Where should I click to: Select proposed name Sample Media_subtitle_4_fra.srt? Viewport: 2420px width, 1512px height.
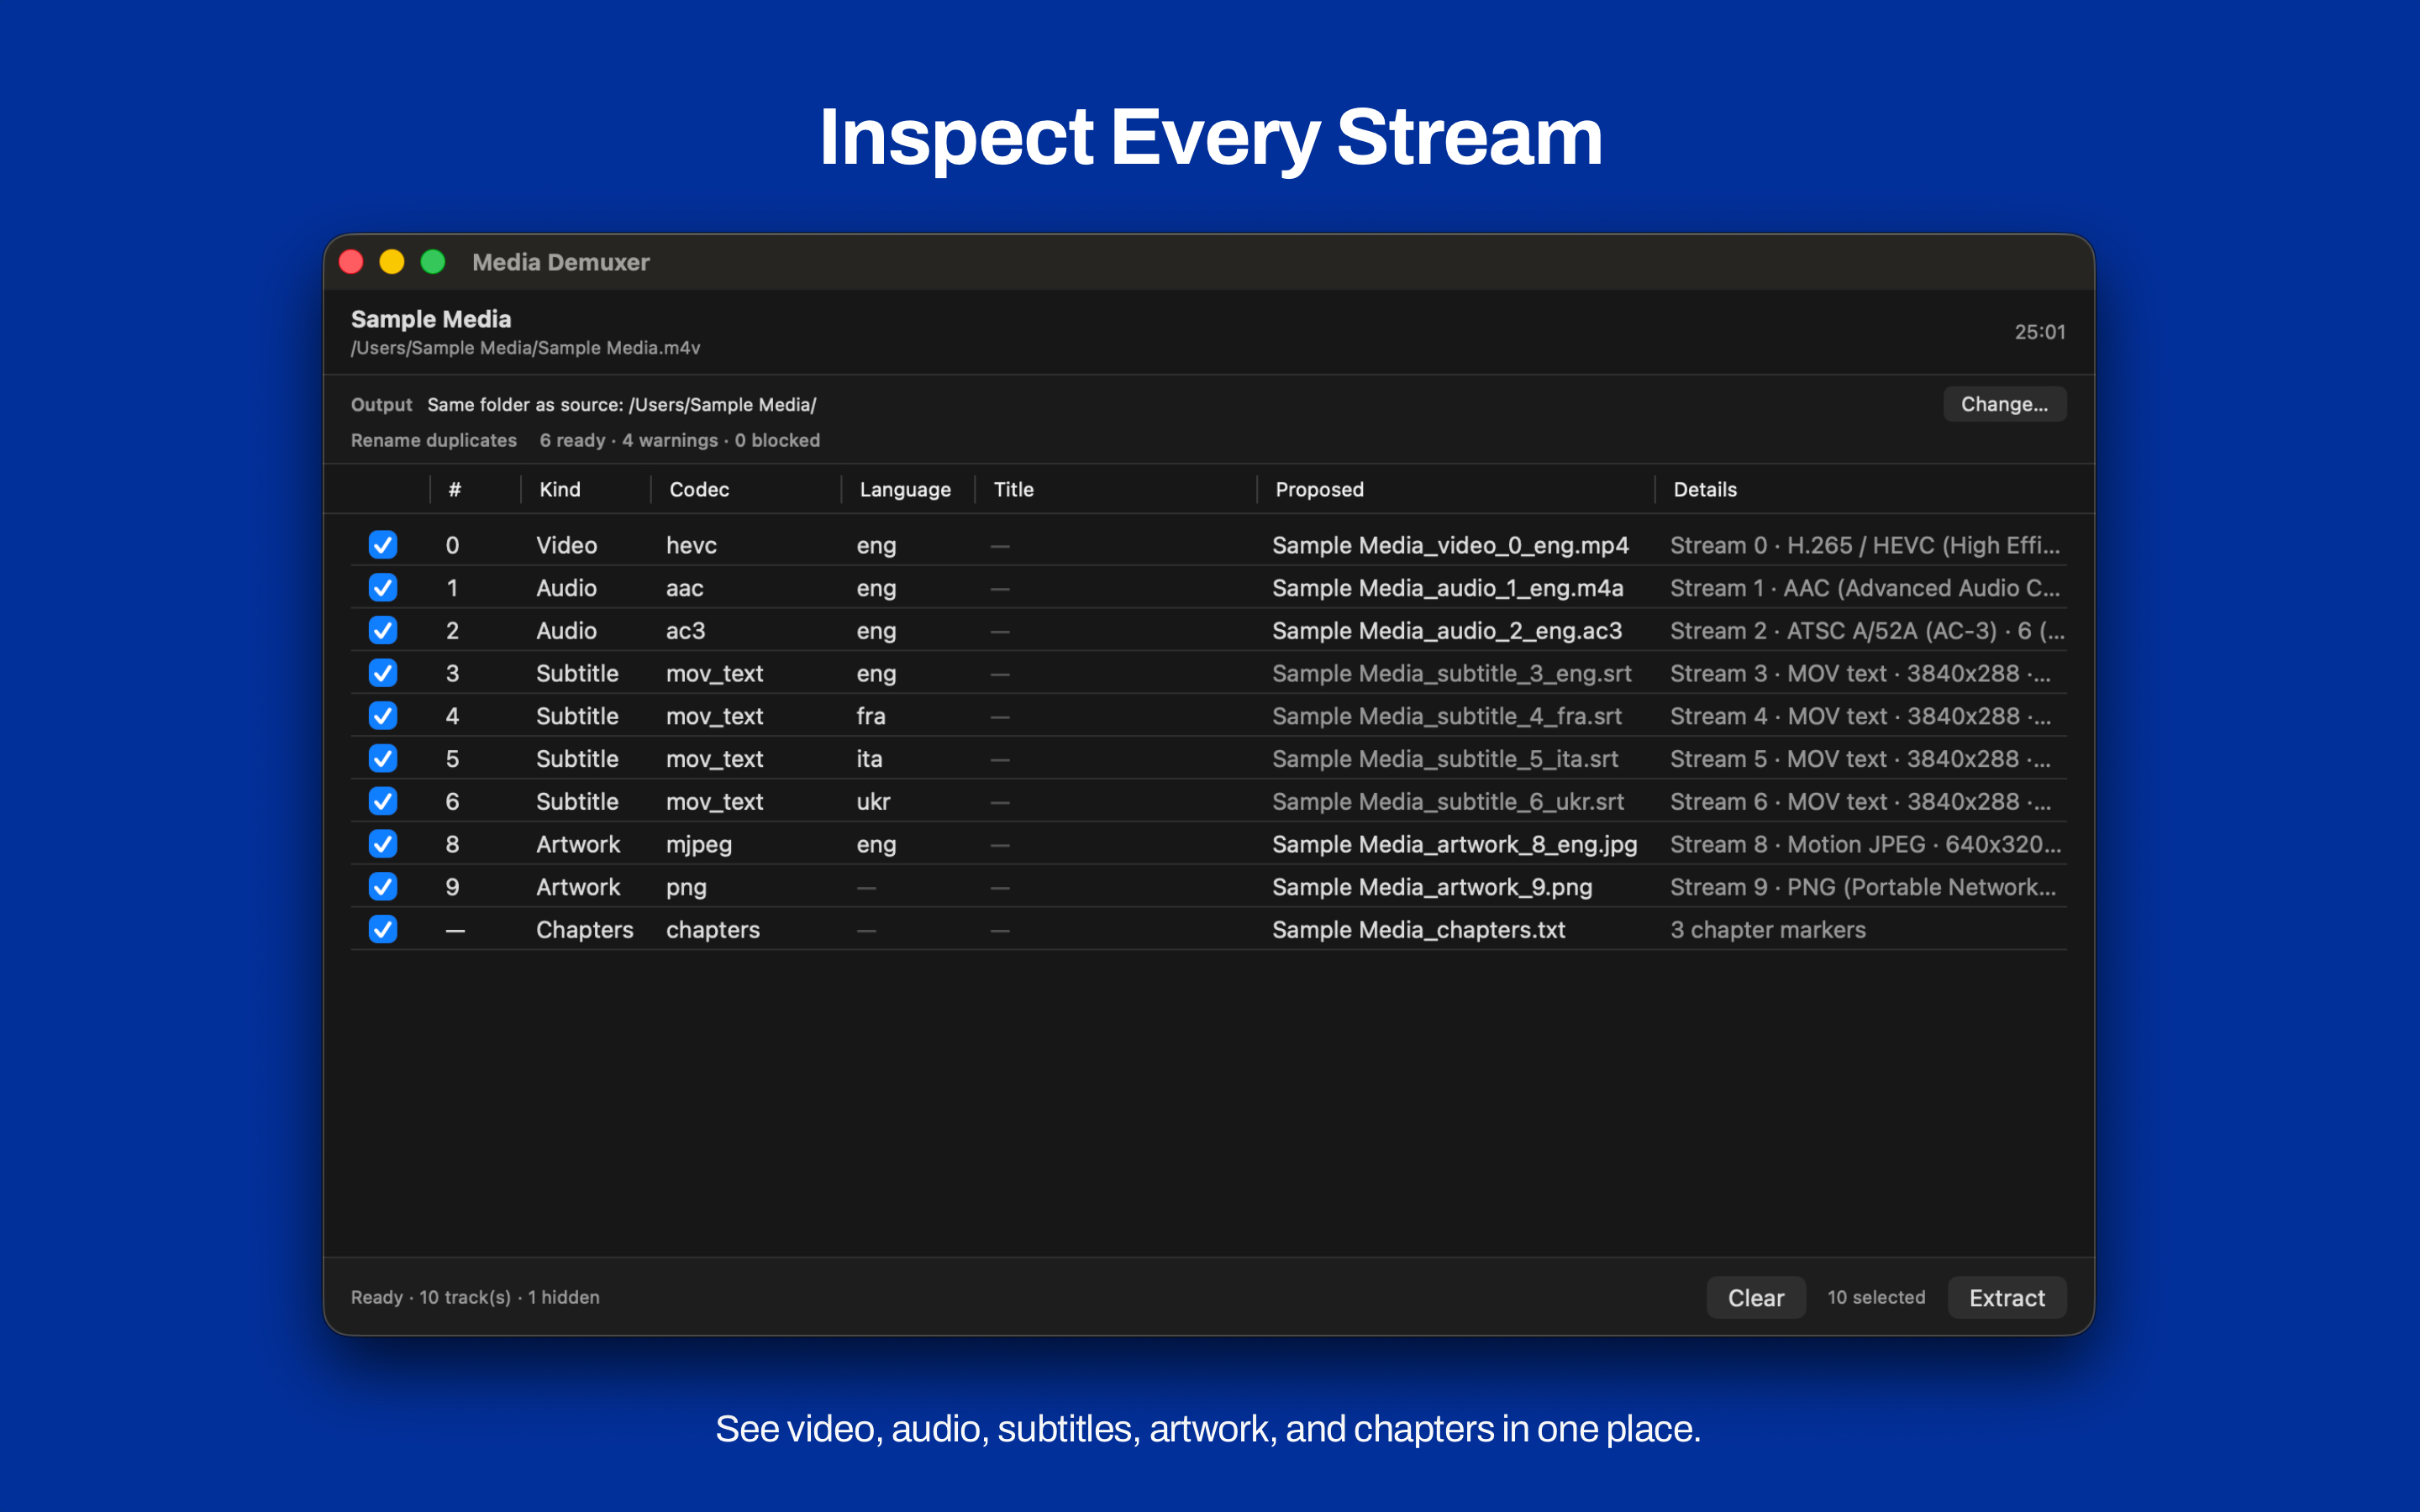1447,716
